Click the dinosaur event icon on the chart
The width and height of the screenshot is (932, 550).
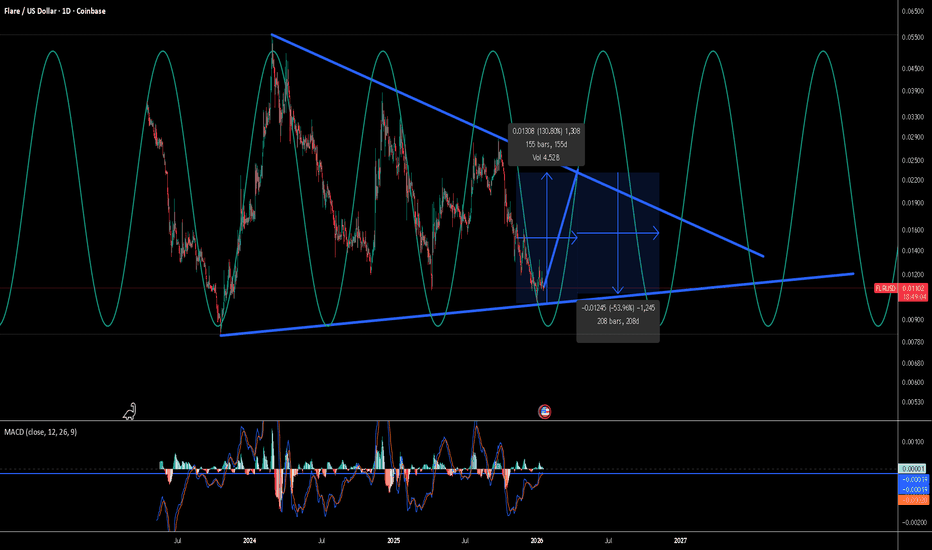coord(130,410)
